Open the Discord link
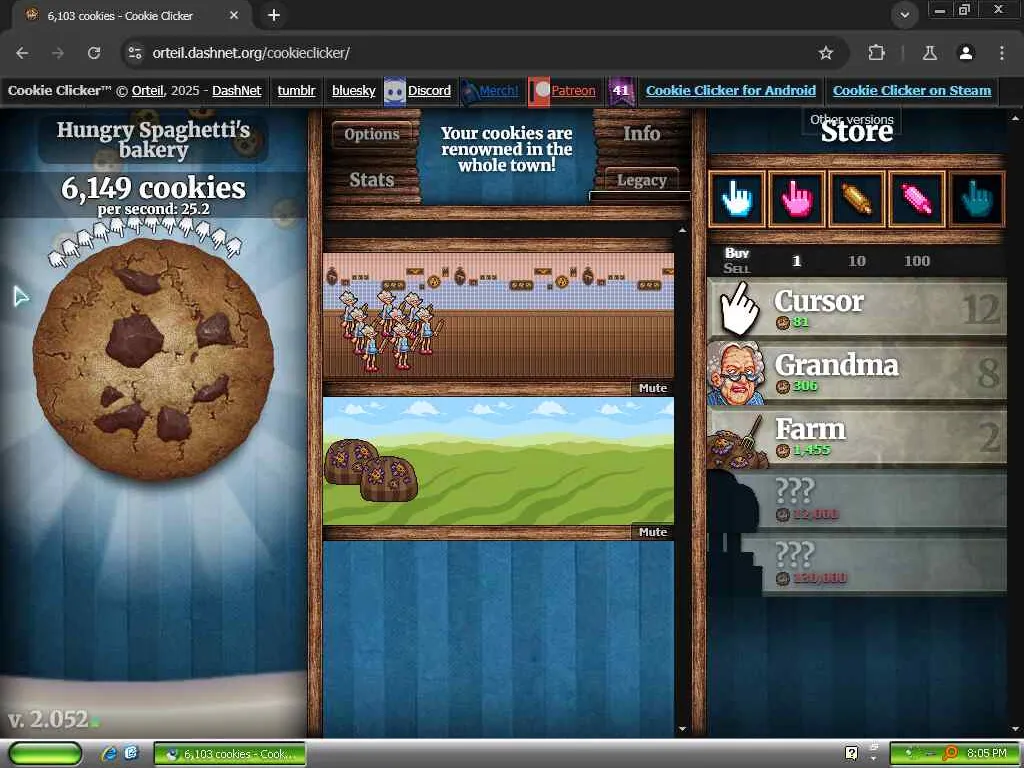 (429, 91)
